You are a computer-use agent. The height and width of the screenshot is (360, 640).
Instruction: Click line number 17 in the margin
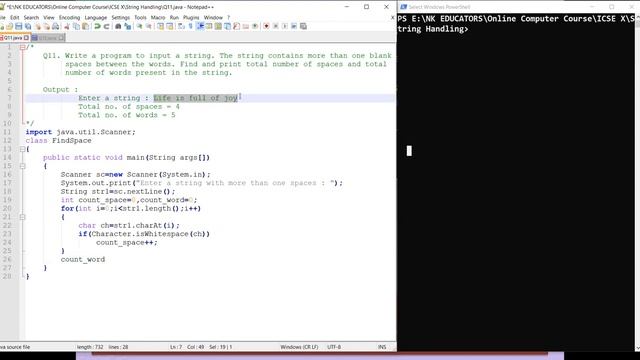coord(7,183)
